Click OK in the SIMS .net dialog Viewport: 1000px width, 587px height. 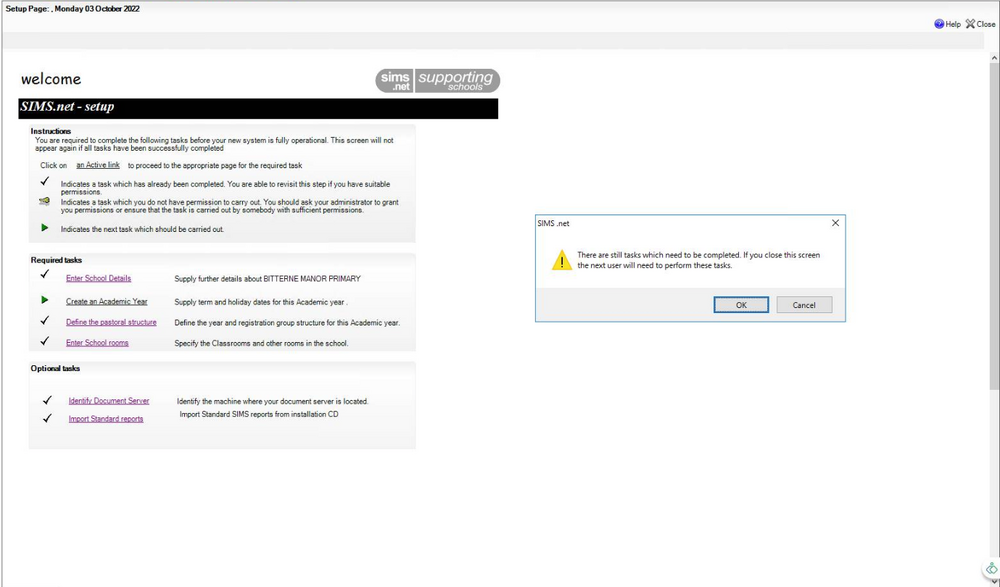(740, 305)
